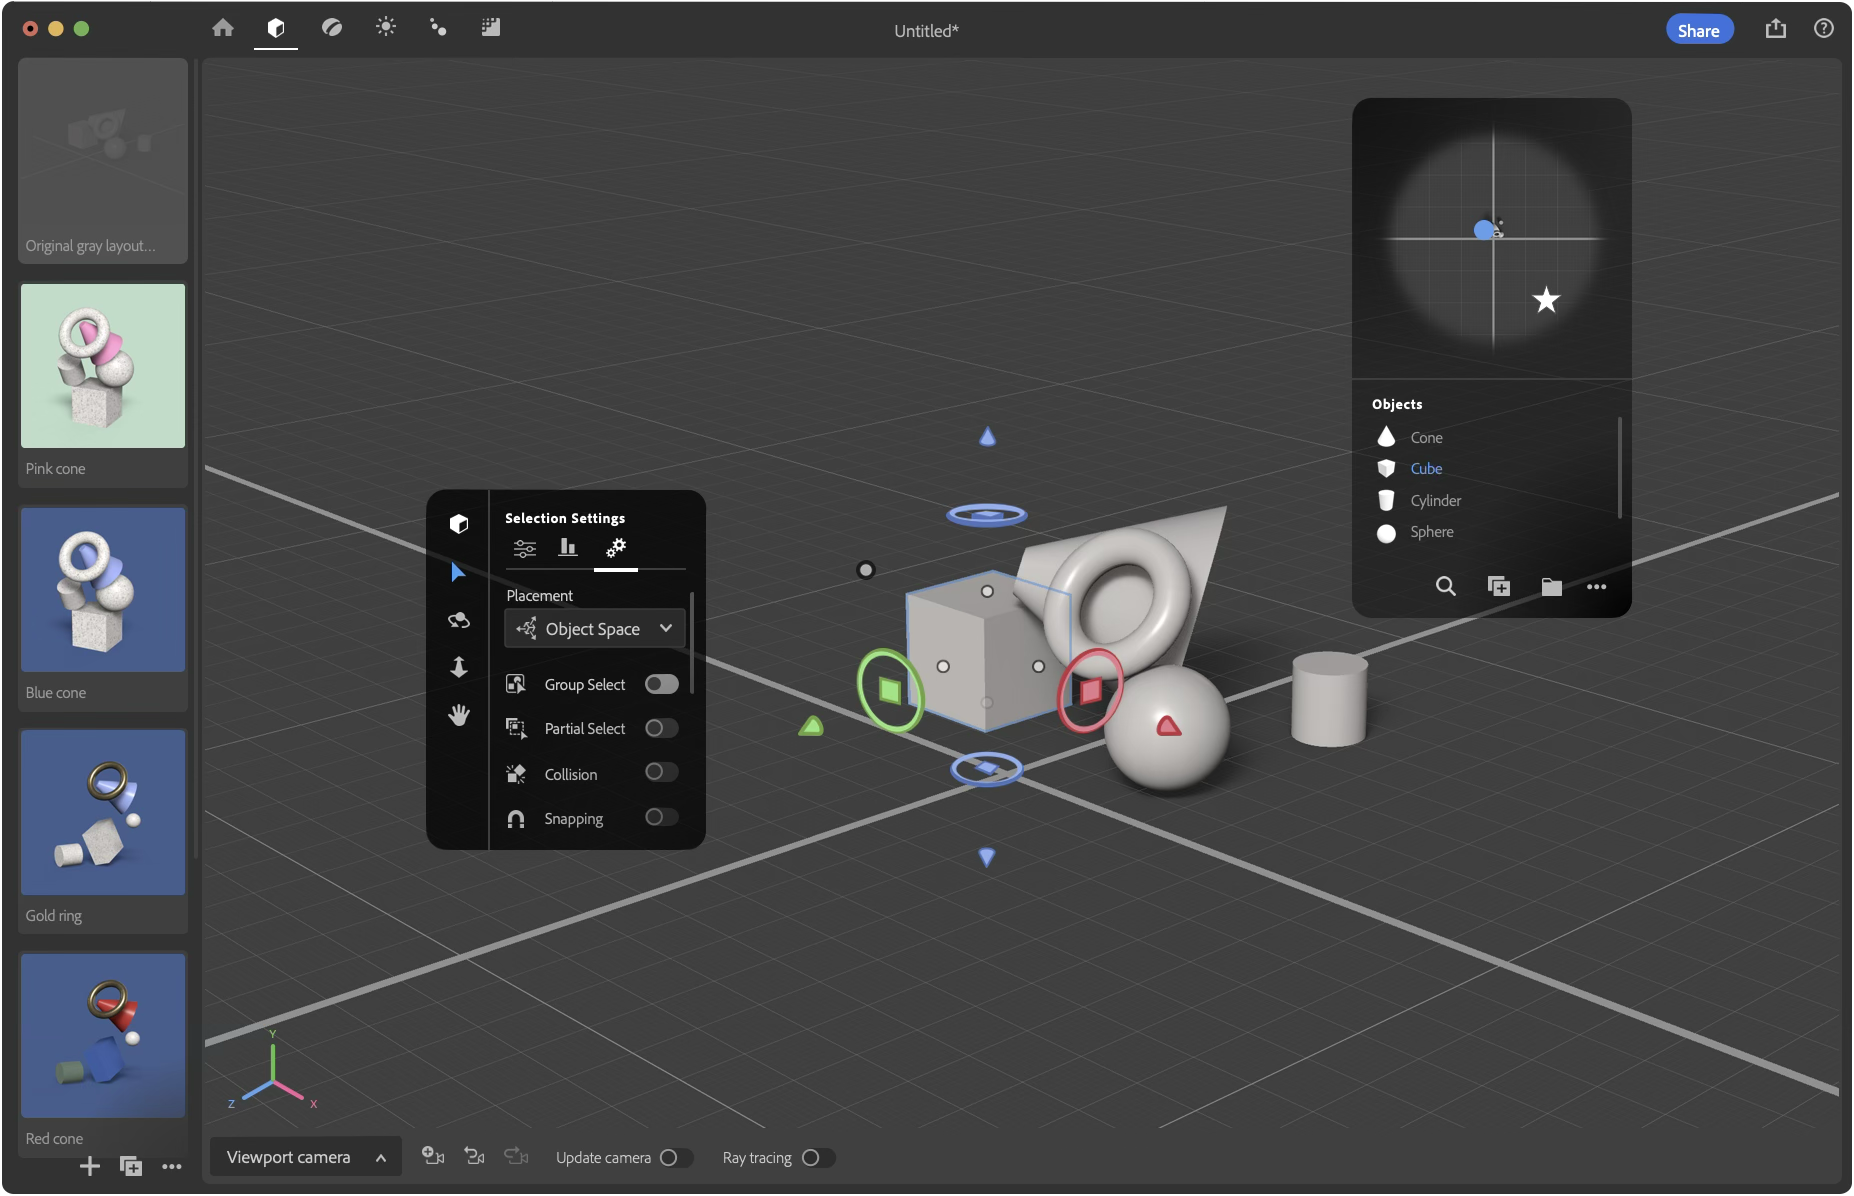1854x1196 pixels.
Task: Click the search icon in Objects panel
Action: (x=1445, y=586)
